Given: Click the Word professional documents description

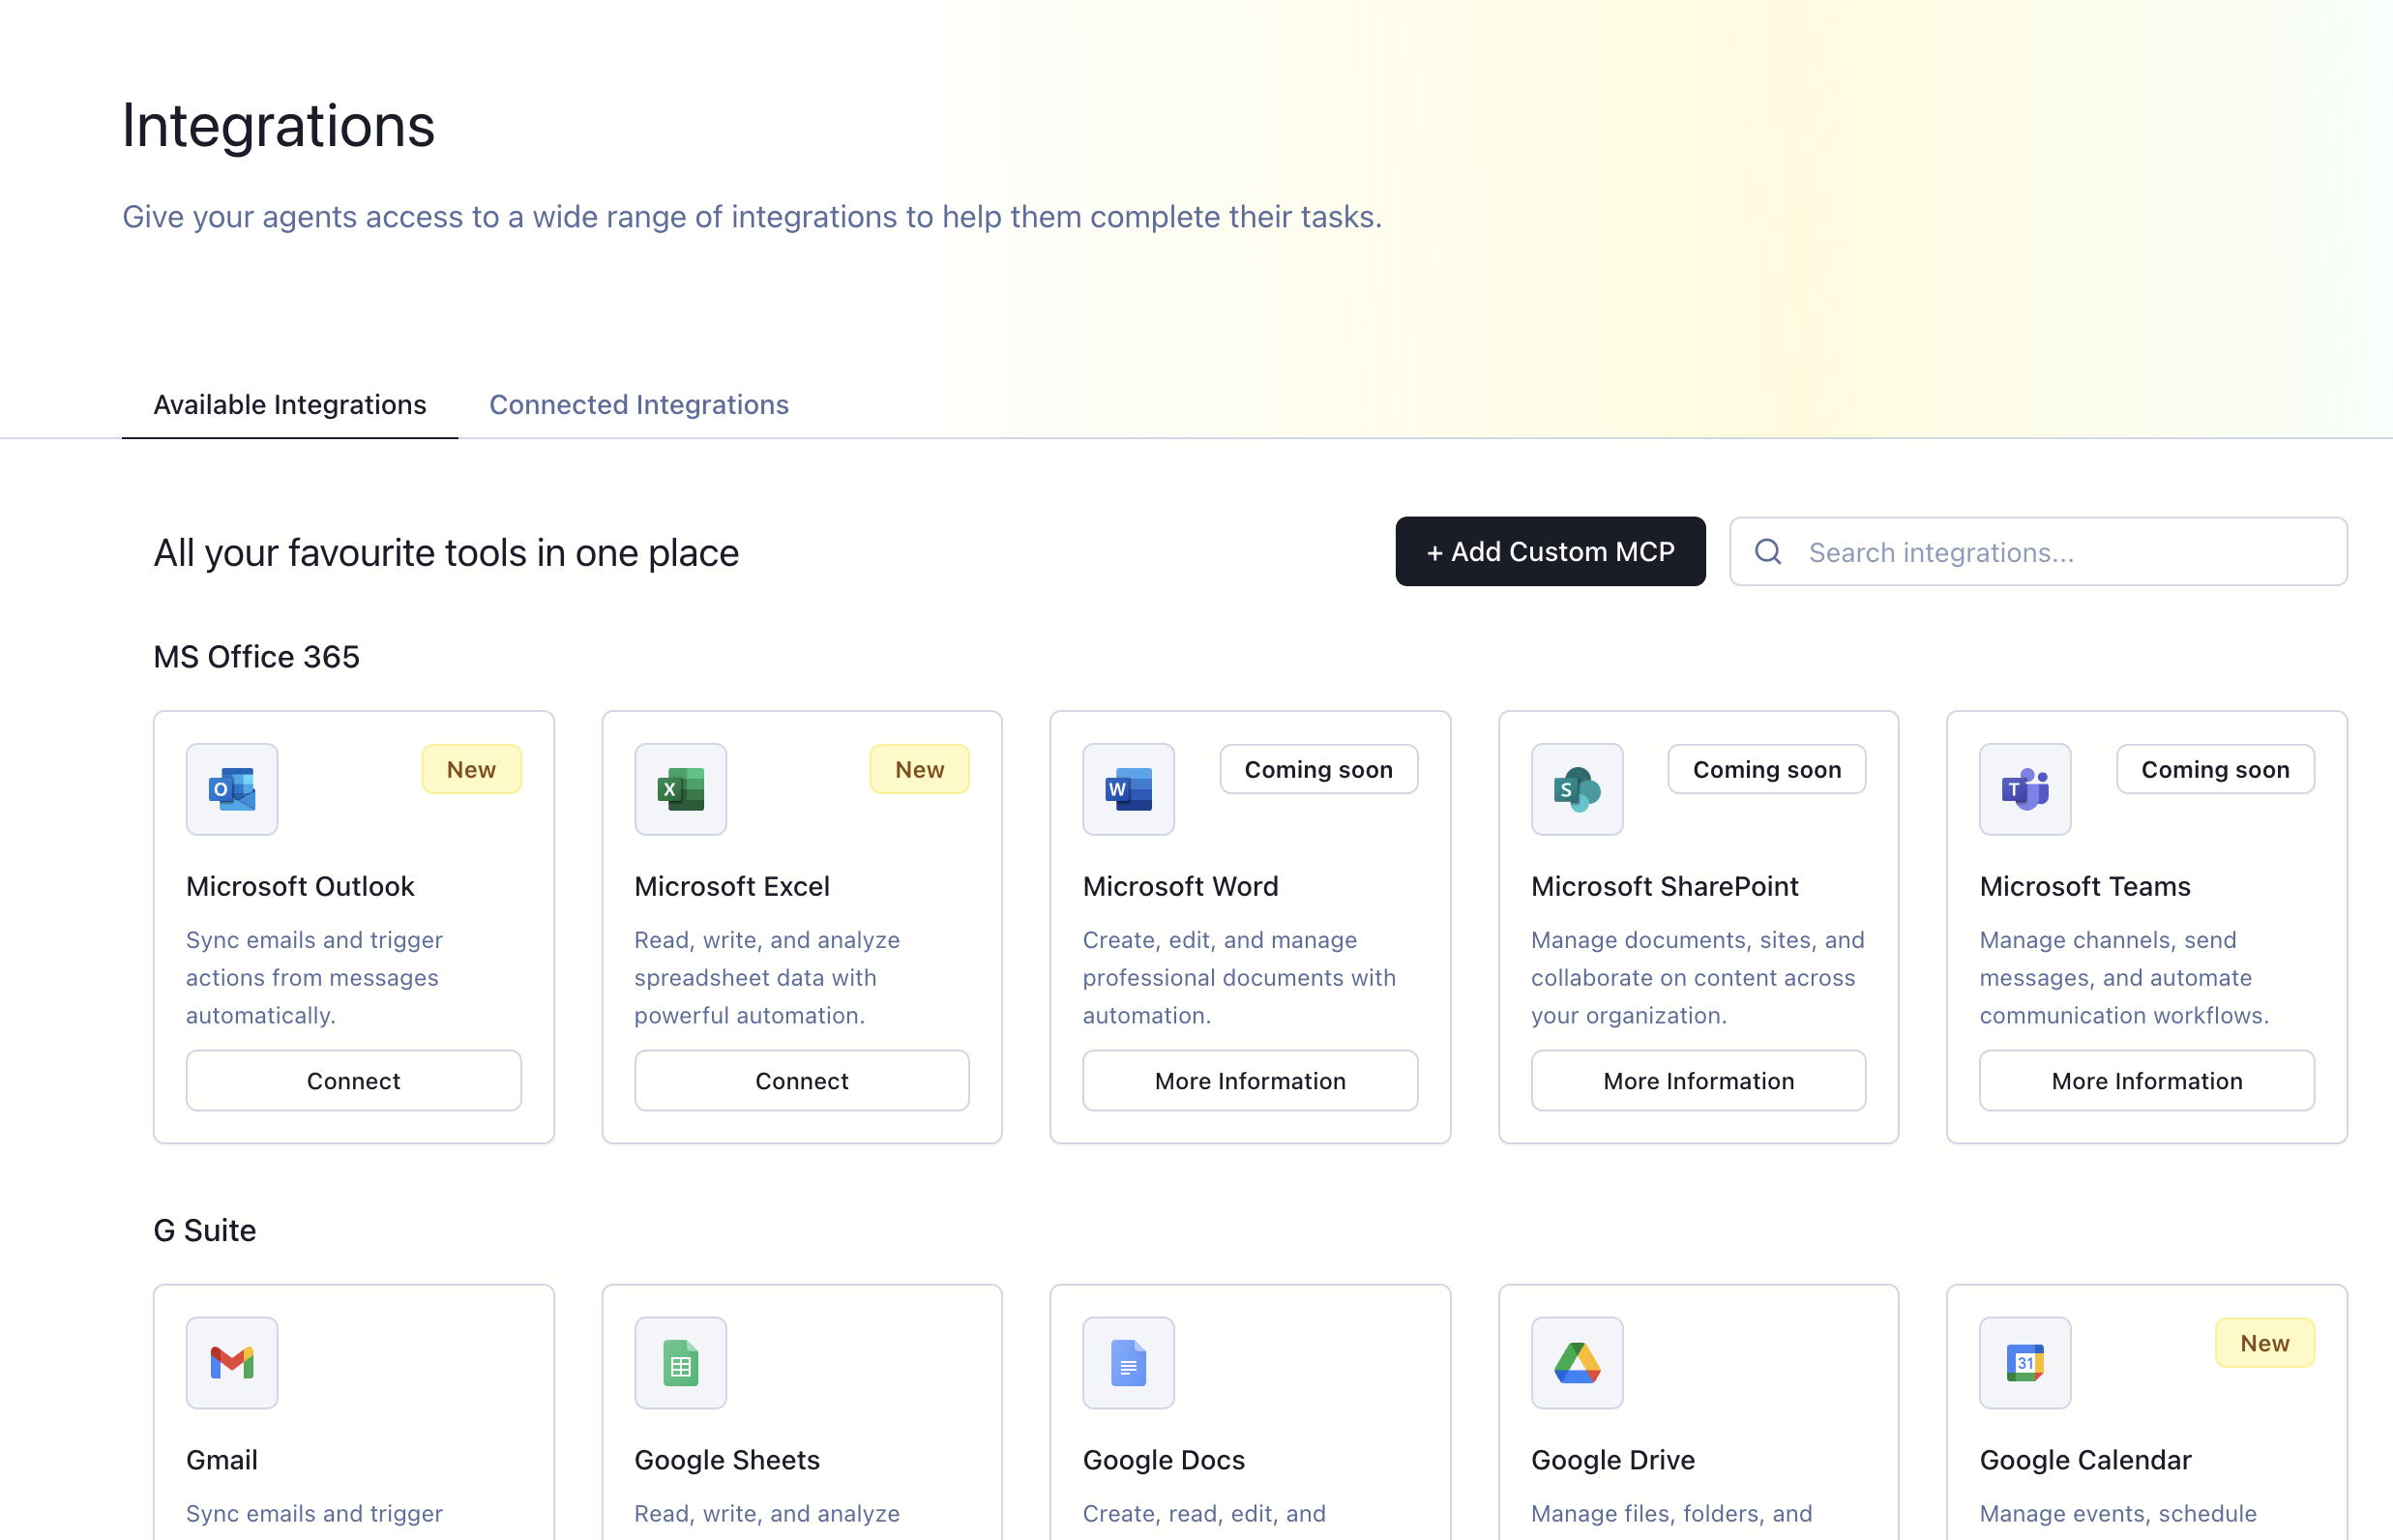Looking at the screenshot, I should (1239, 977).
